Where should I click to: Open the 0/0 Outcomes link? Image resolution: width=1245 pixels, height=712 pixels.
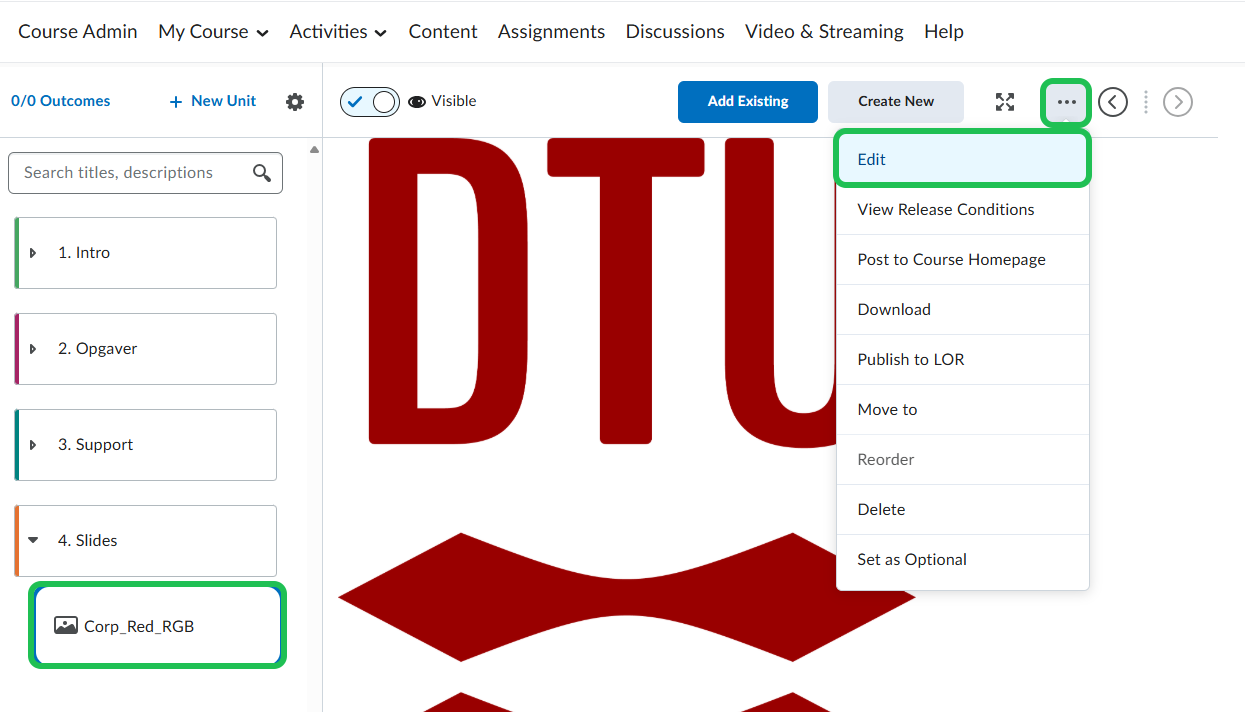[61, 101]
